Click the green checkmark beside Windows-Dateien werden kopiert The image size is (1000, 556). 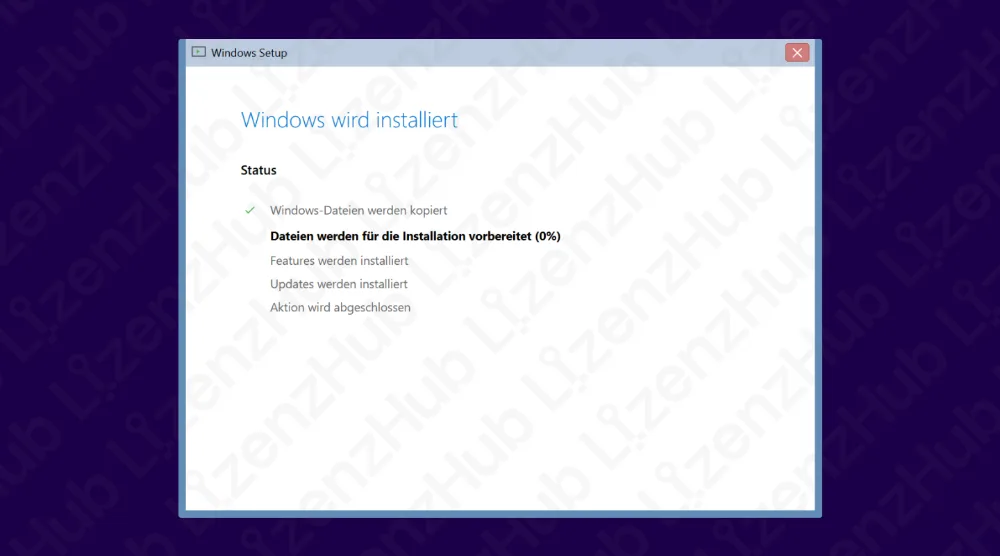pyautogui.click(x=250, y=210)
